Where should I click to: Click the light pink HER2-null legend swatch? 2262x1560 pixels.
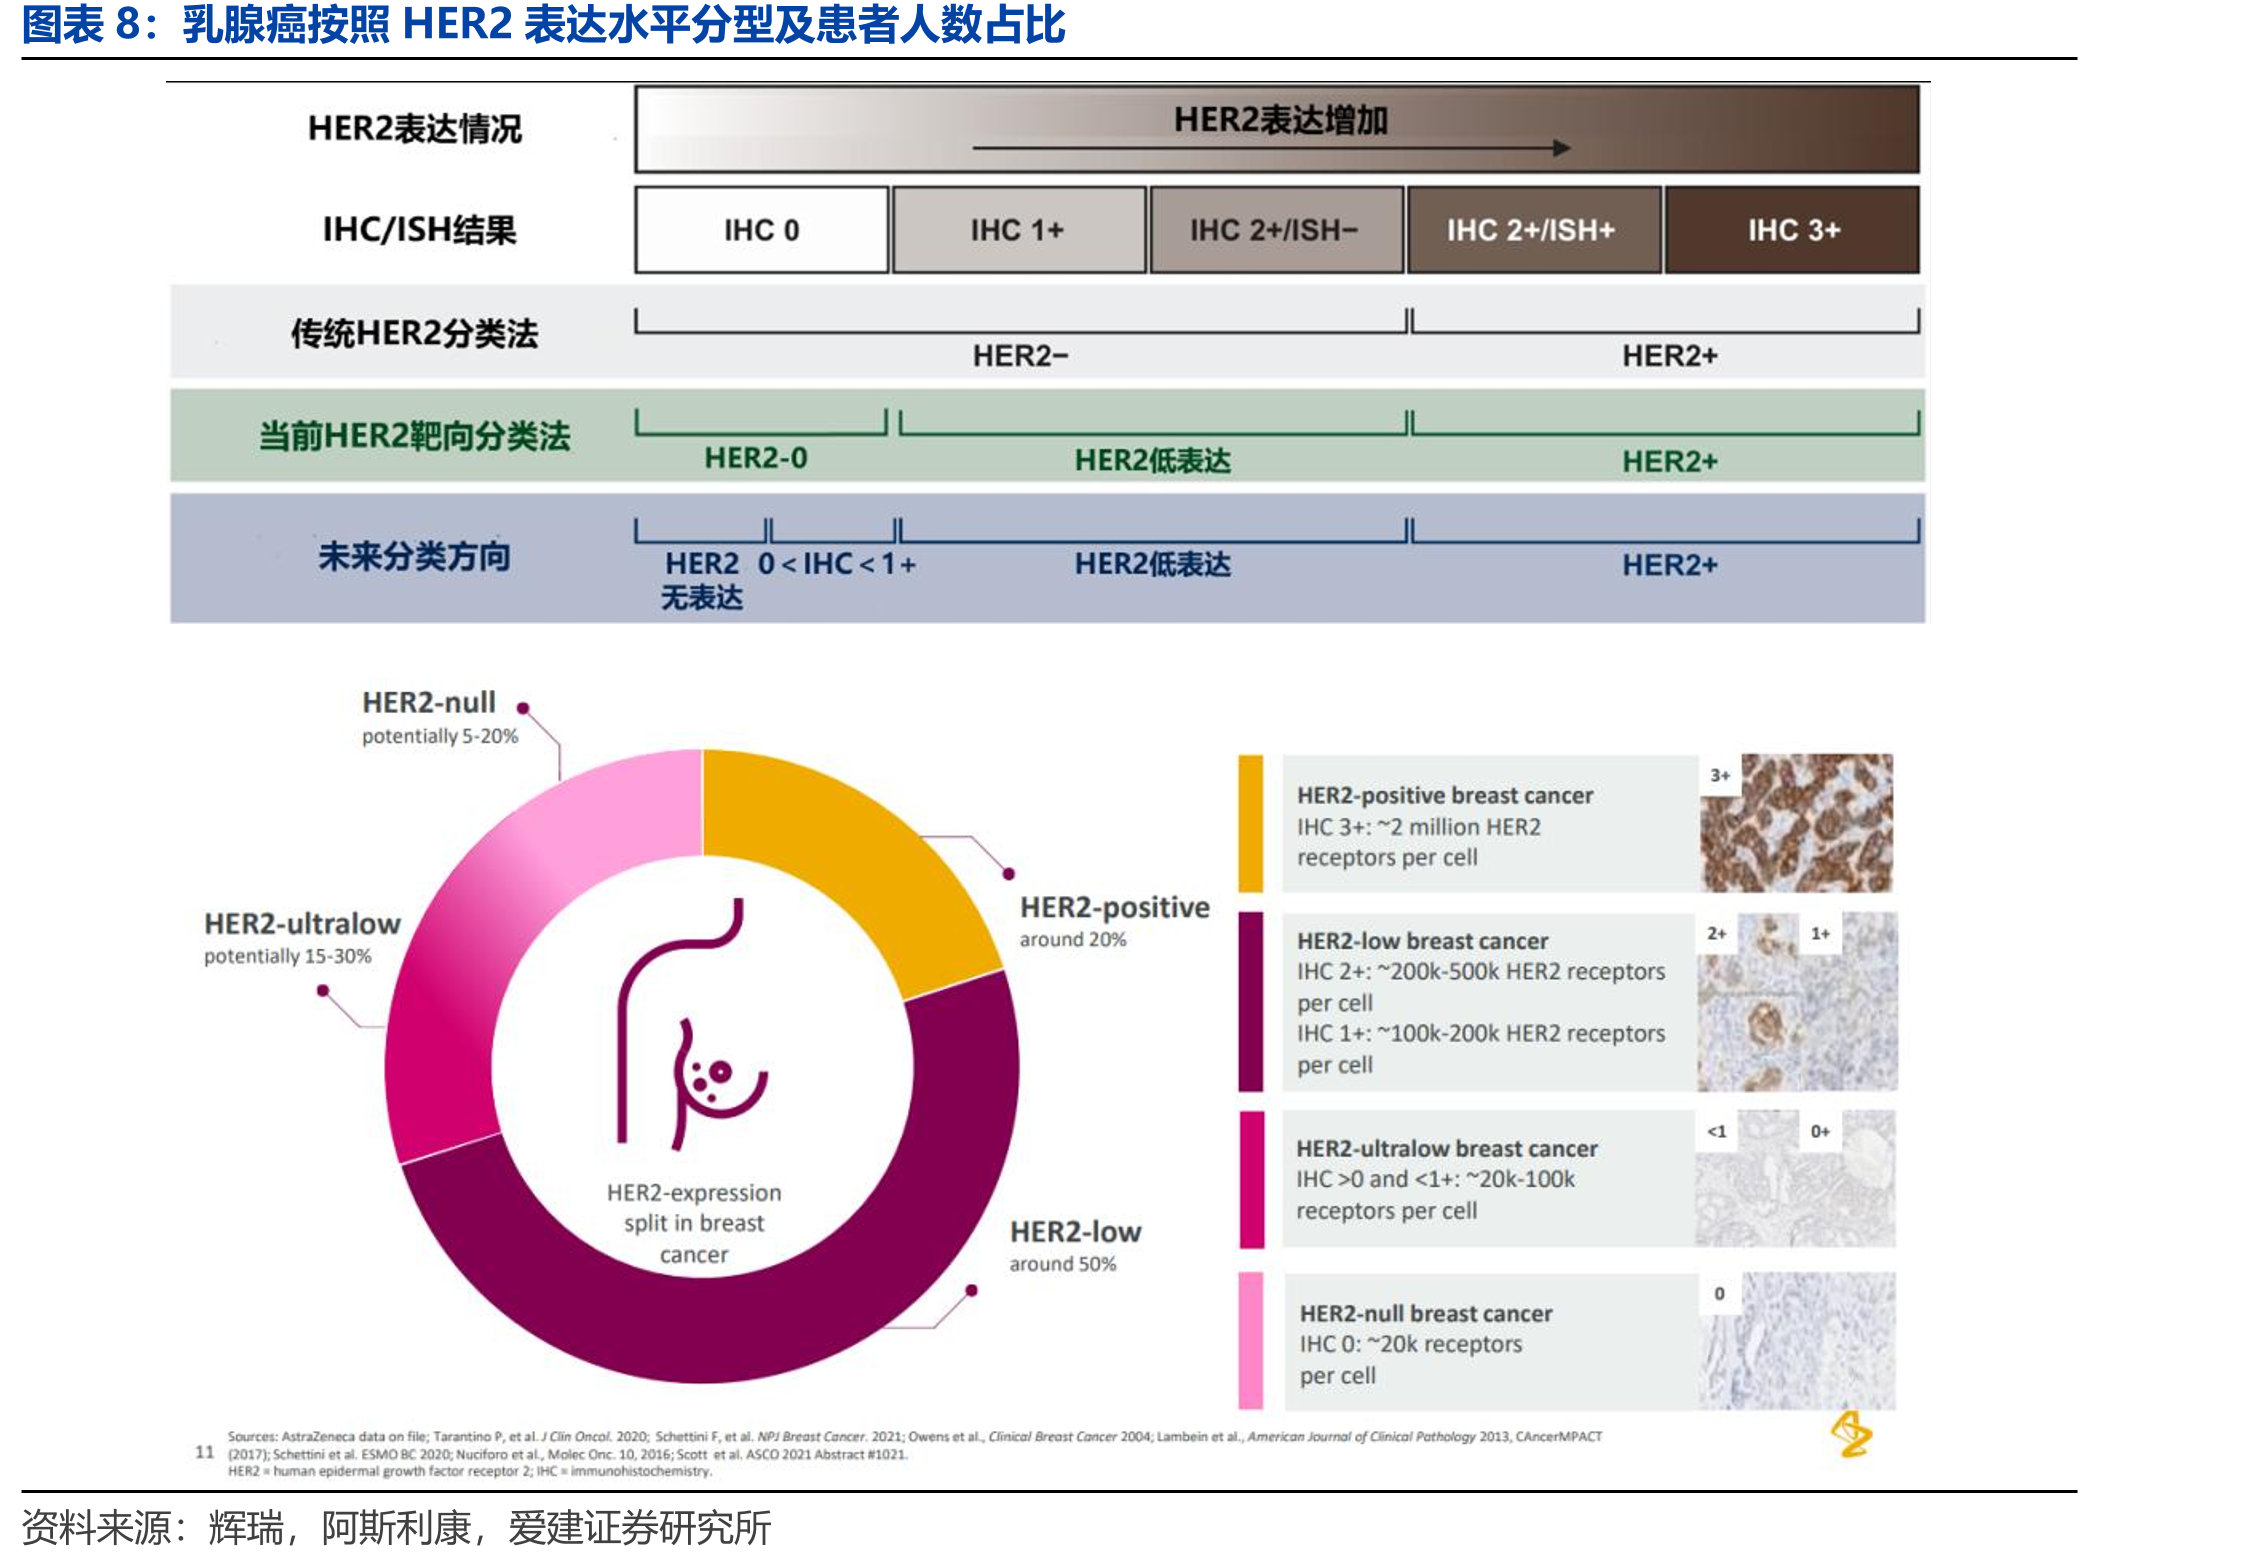1250,1340
